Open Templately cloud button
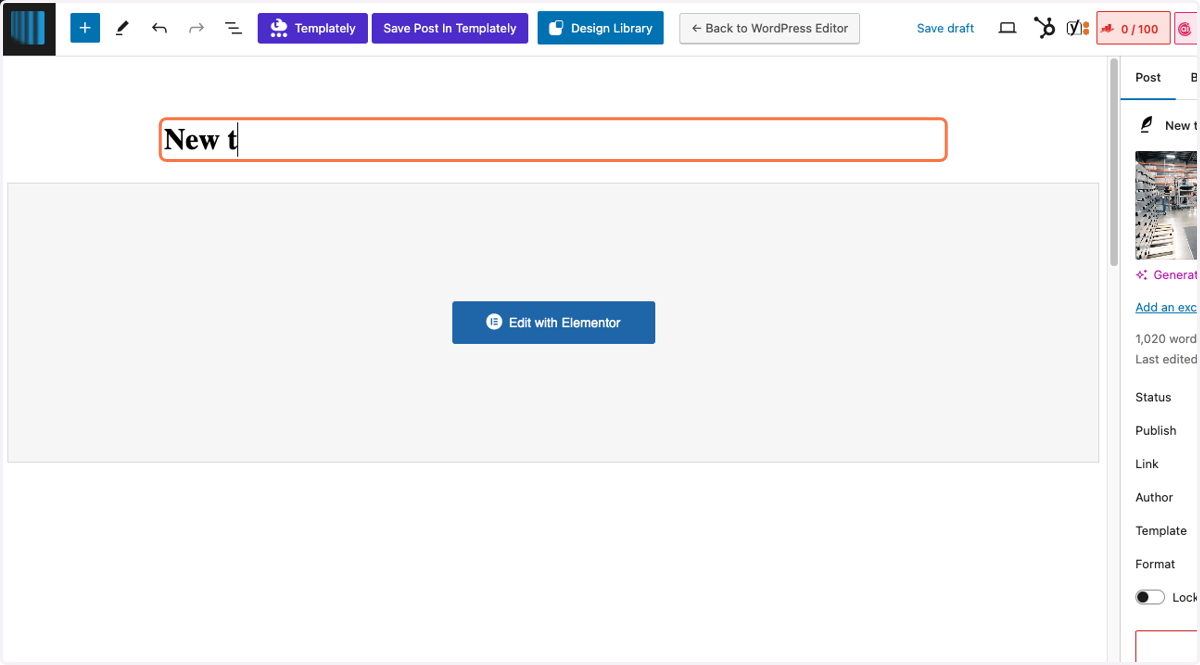This screenshot has height=665, width=1200. [313, 28]
